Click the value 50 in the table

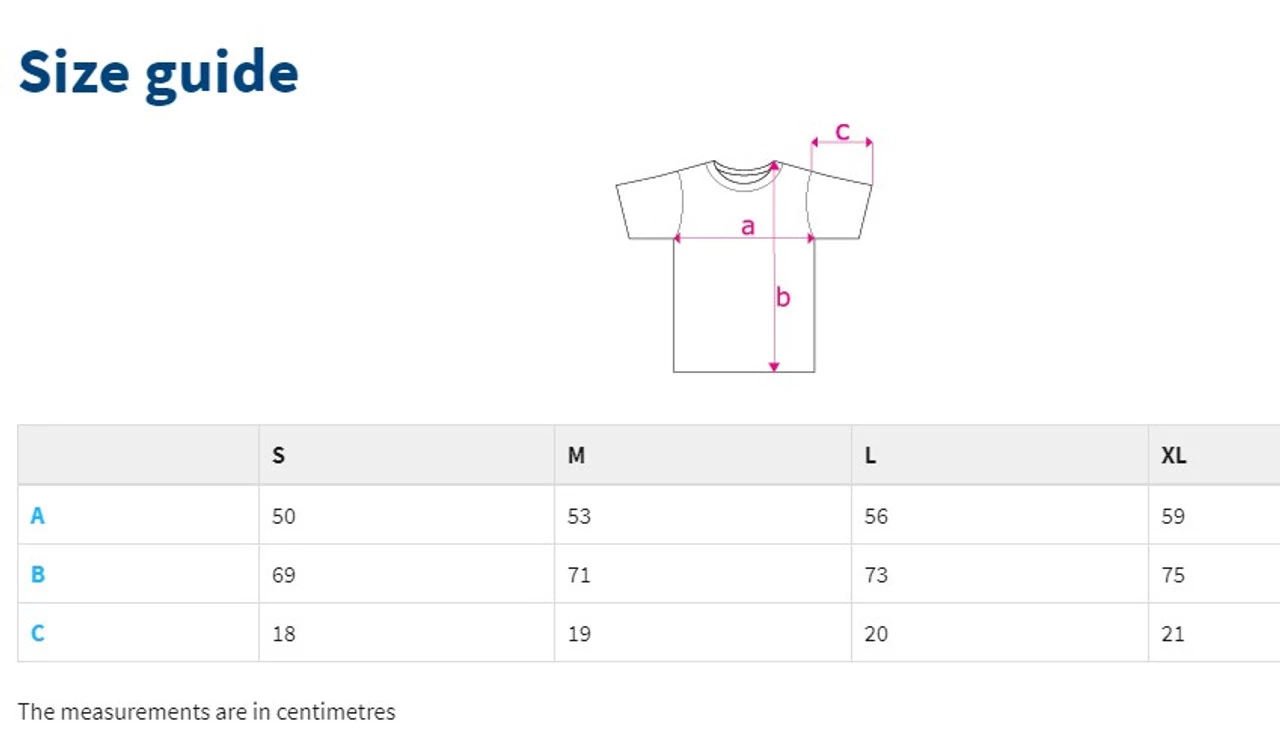pyautogui.click(x=284, y=516)
